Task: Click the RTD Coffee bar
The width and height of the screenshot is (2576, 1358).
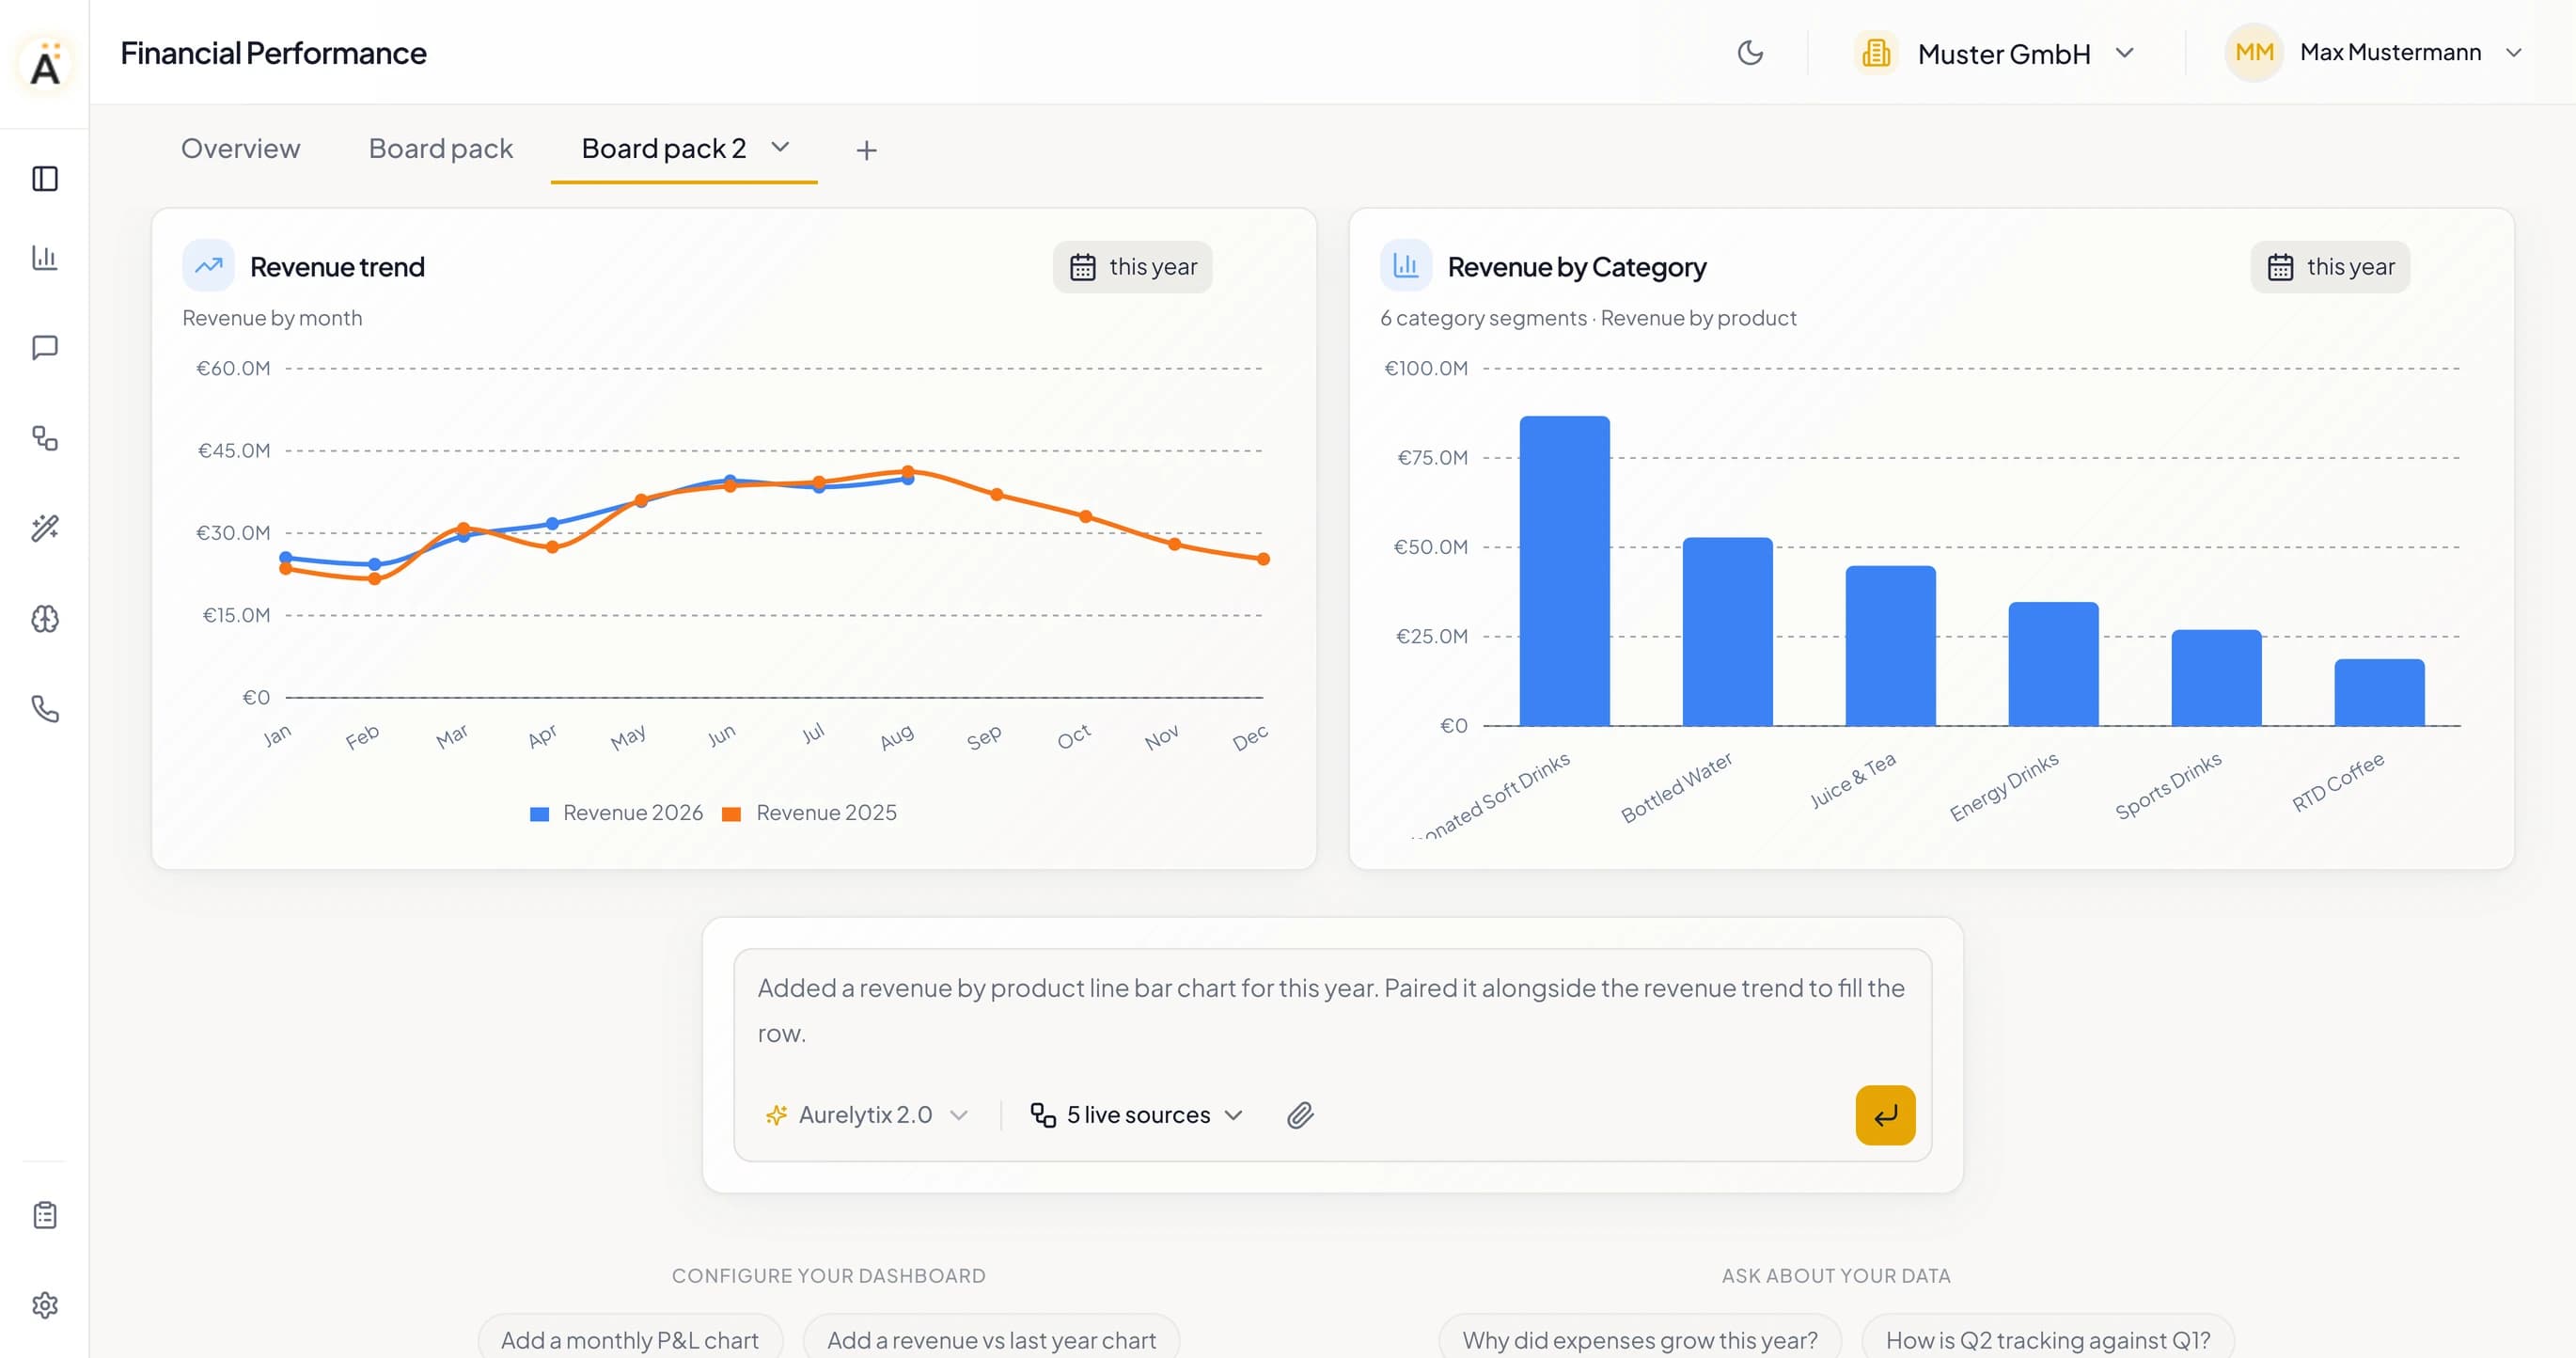Action: click(2379, 692)
